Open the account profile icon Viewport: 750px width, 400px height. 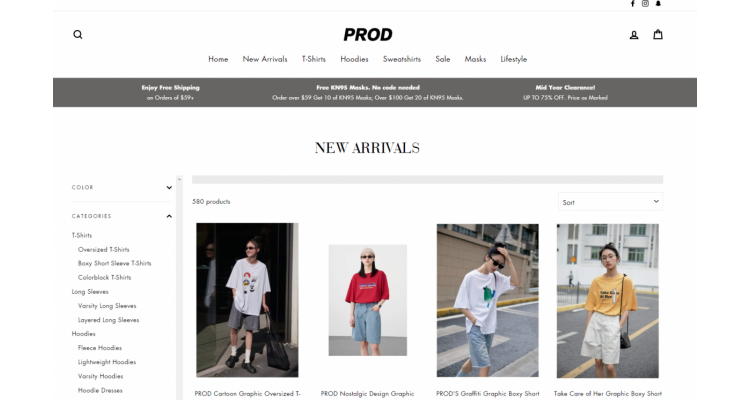coord(634,34)
